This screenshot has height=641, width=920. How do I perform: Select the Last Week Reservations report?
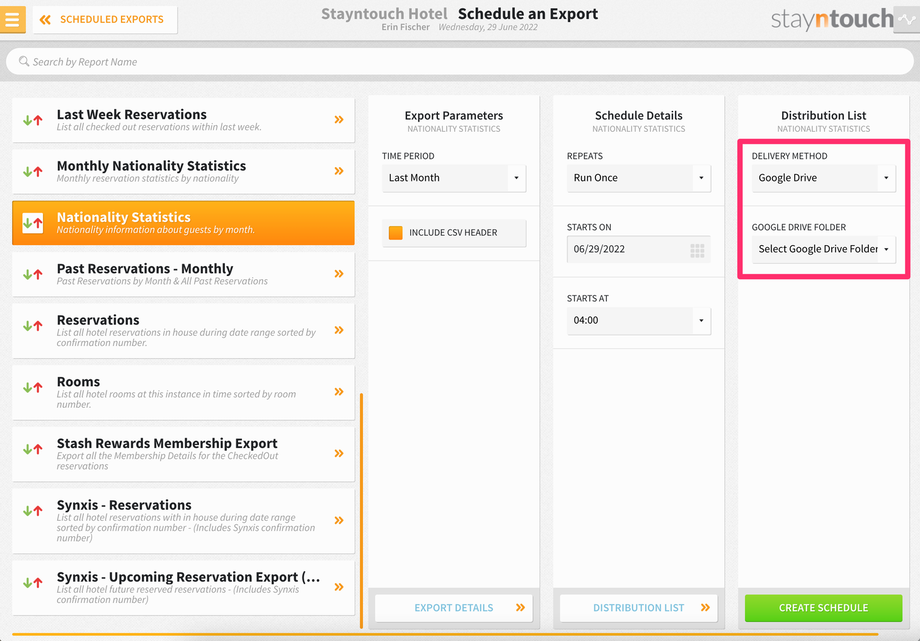[183, 120]
